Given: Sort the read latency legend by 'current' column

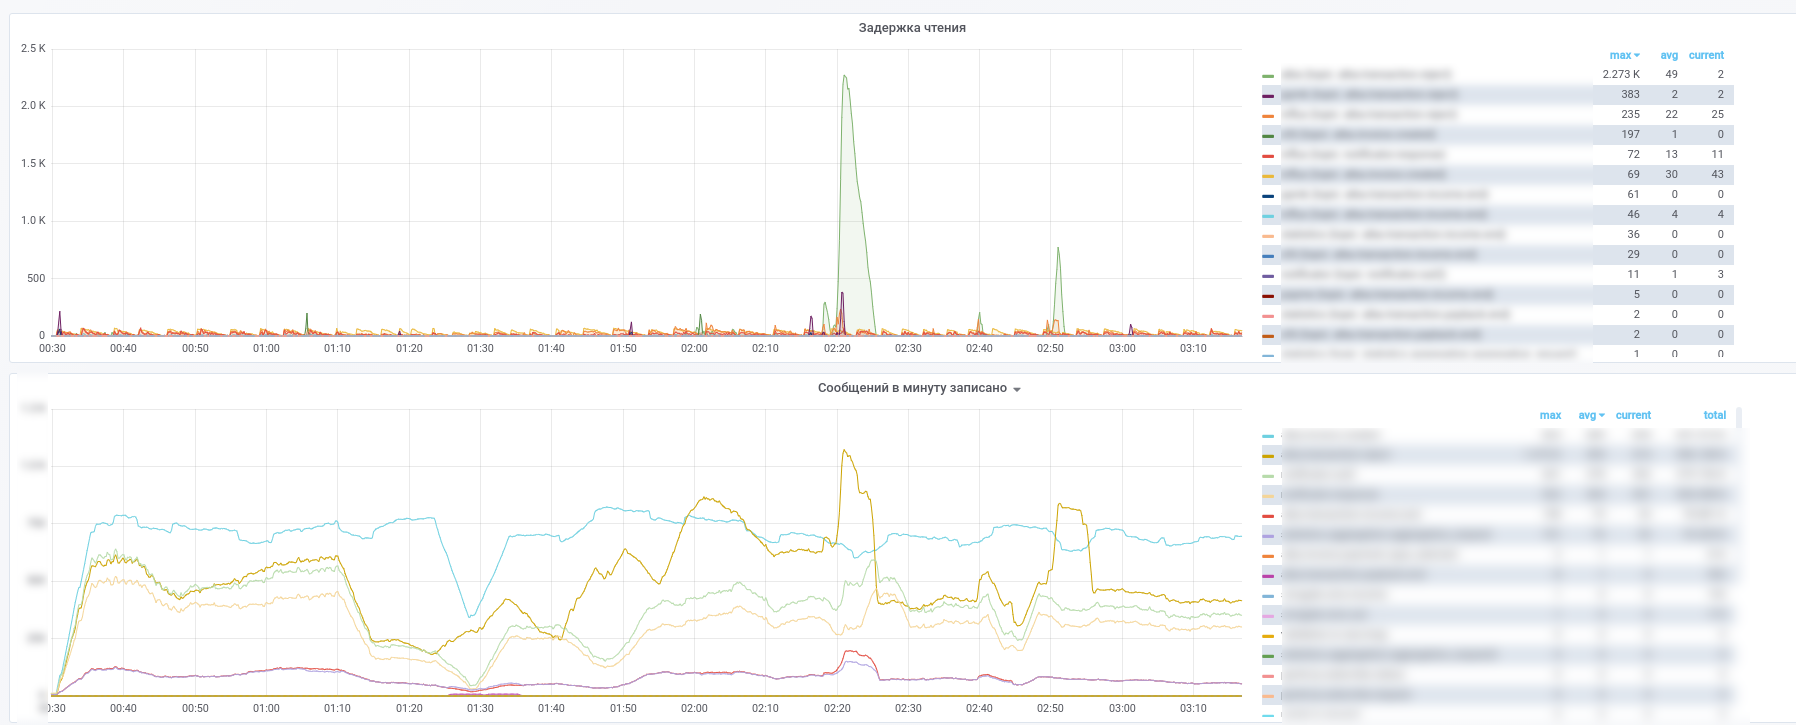Looking at the screenshot, I should (x=1706, y=55).
